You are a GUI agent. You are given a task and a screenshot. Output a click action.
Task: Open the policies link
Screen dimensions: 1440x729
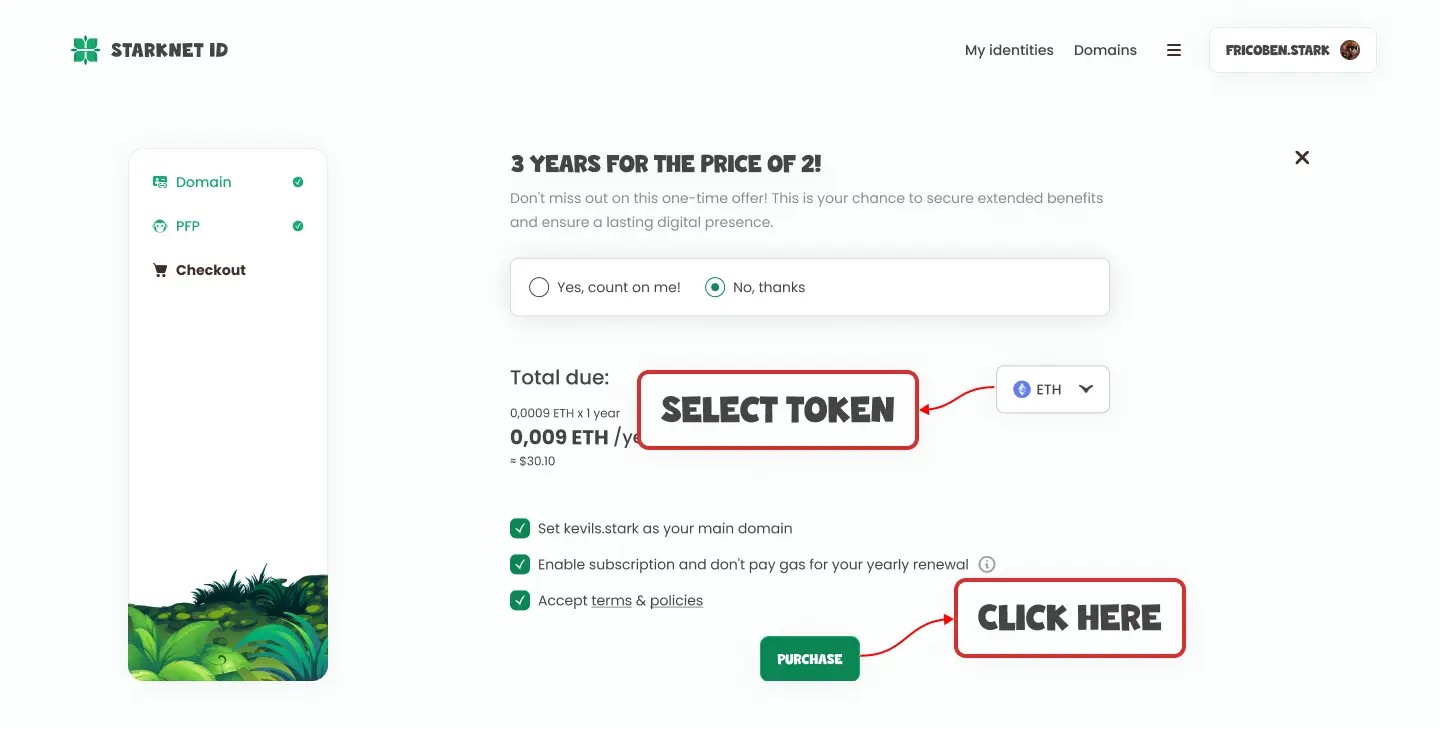tap(676, 600)
